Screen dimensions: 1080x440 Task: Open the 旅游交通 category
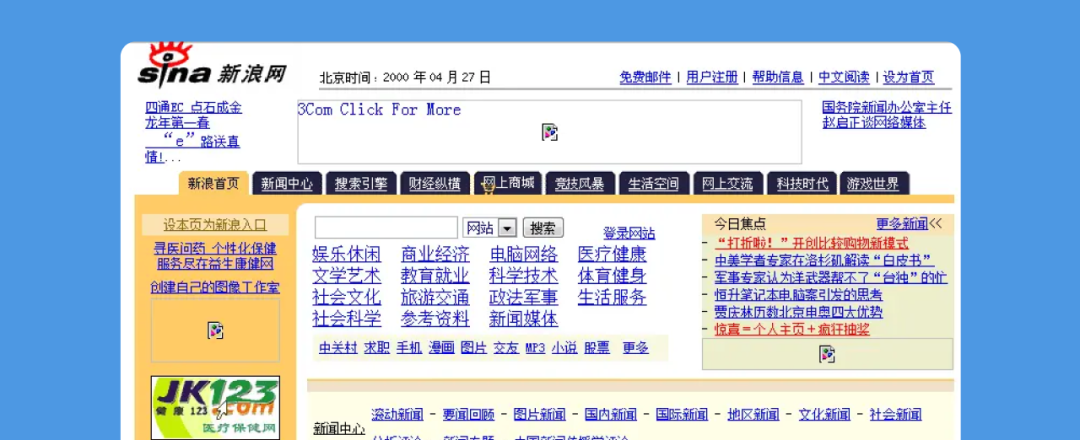(x=435, y=297)
